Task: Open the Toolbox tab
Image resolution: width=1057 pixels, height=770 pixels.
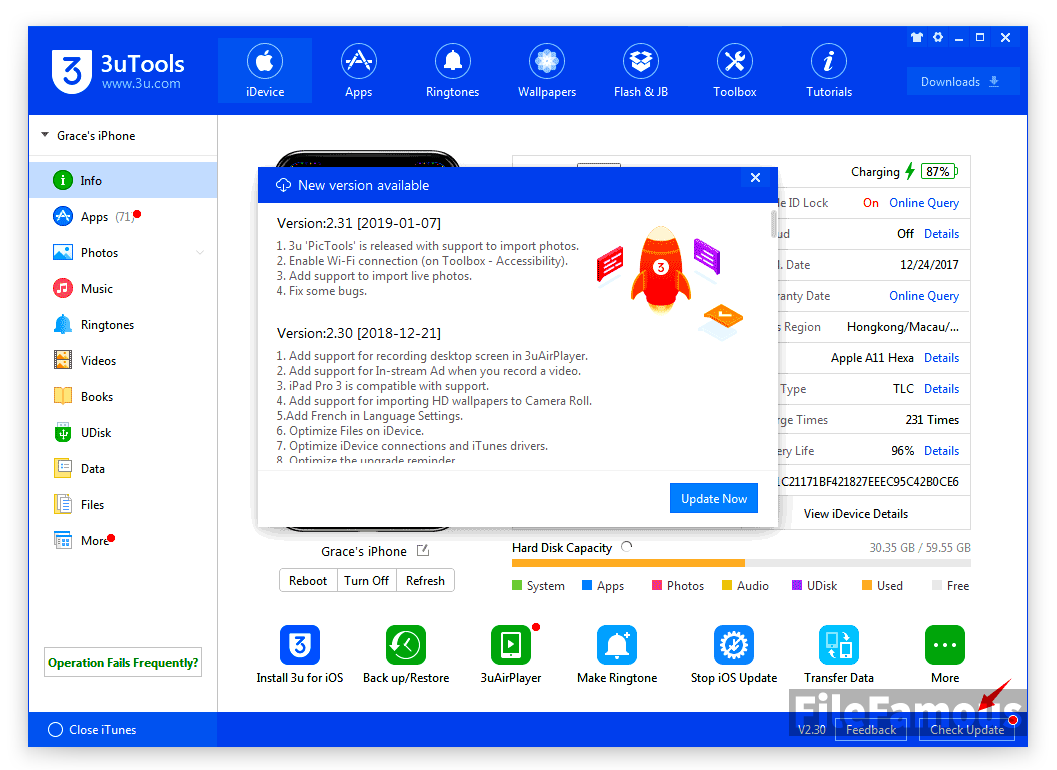Action: click(x=735, y=71)
